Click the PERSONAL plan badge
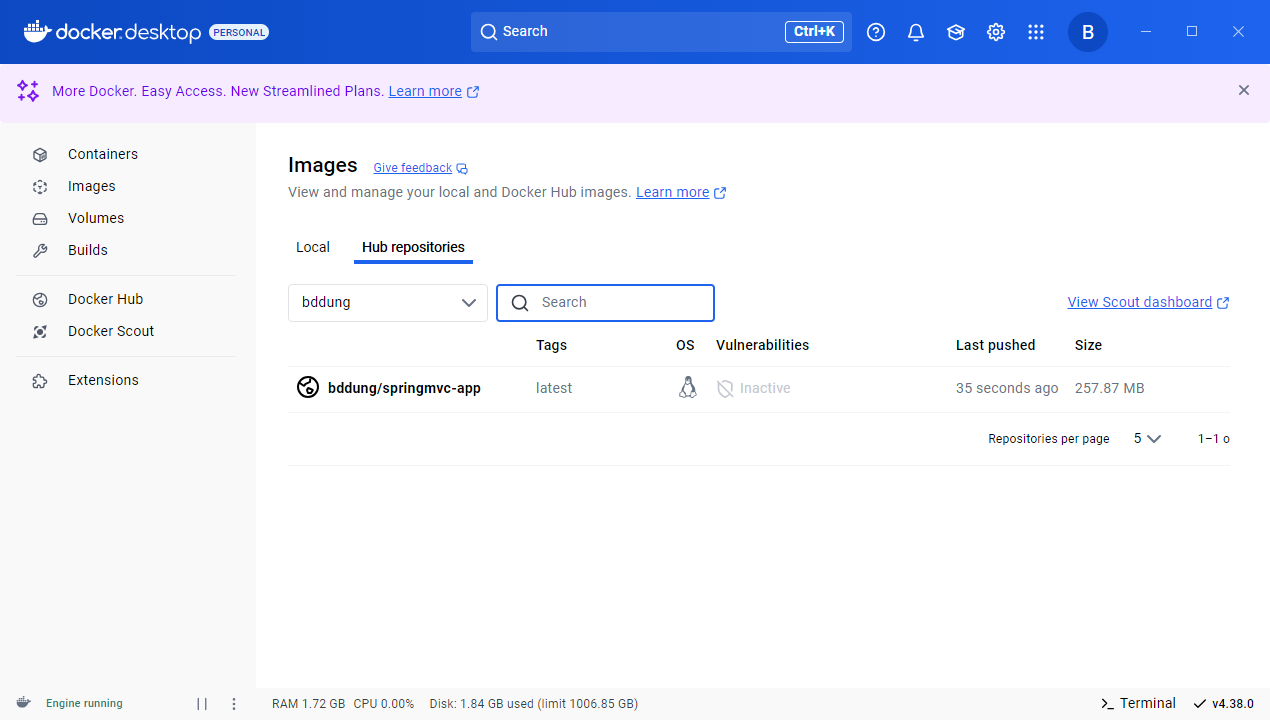The width and height of the screenshot is (1270, 720). pos(239,32)
